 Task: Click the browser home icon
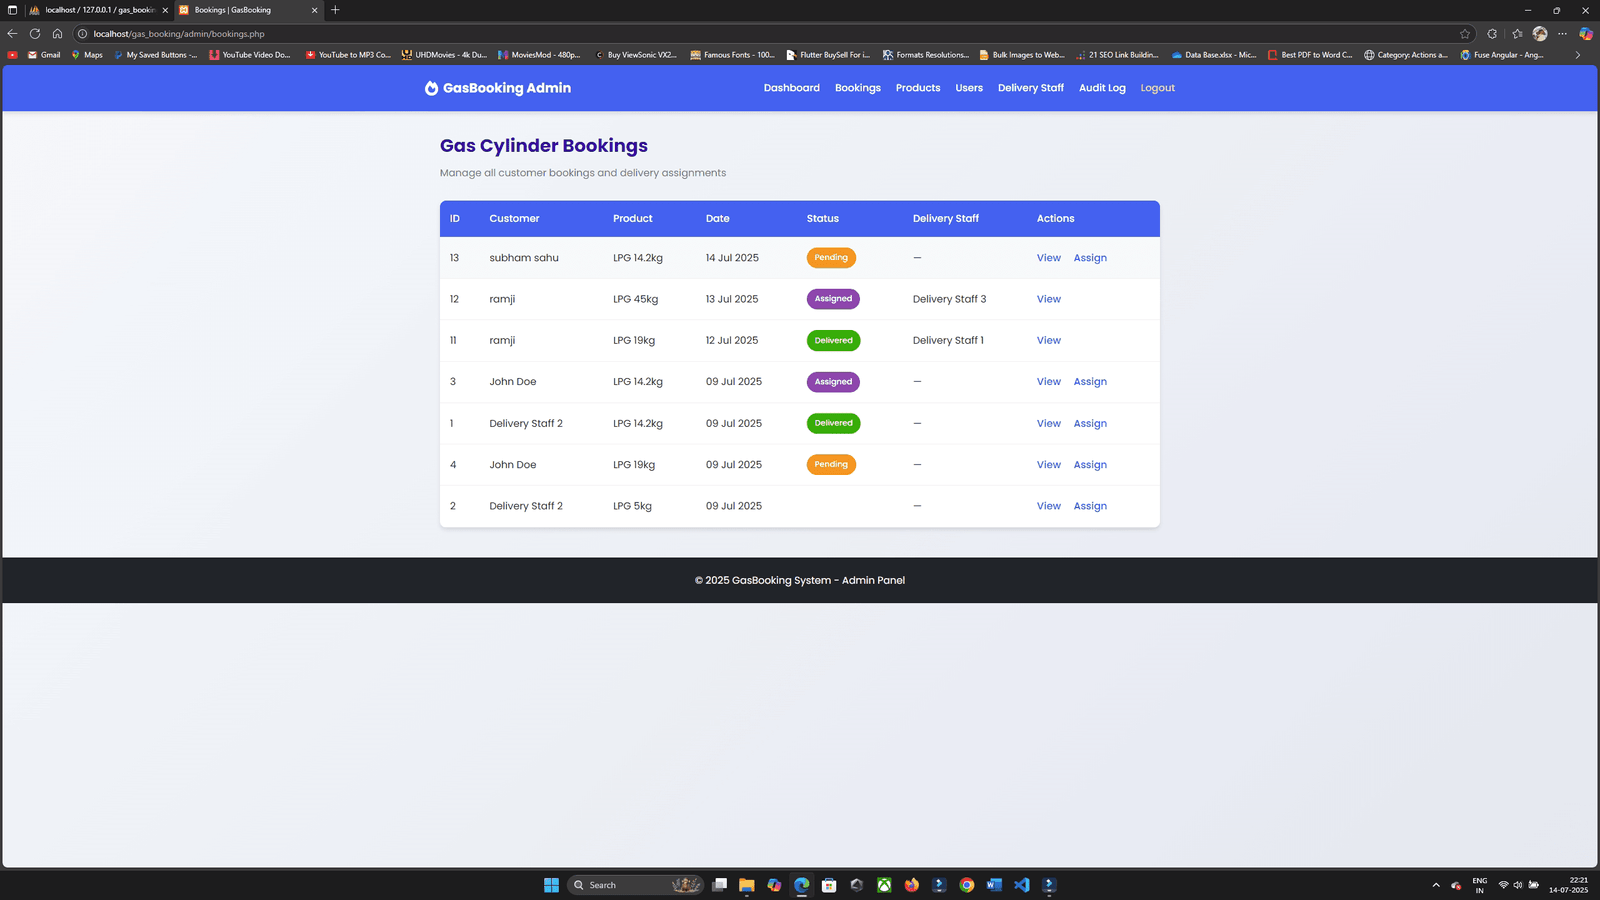[x=57, y=34]
